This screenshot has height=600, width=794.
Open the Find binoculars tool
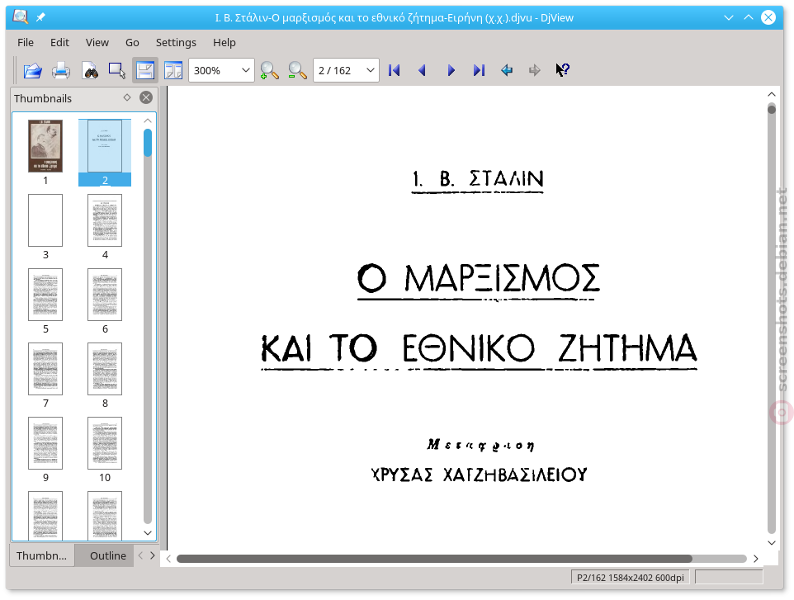click(x=90, y=70)
